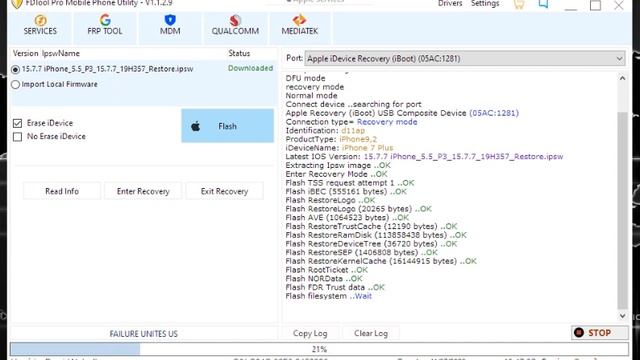Viewport: 640px width, 360px height.
Task: Click the blue bookmark icon in title bar
Action: click(x=543, y=4)
